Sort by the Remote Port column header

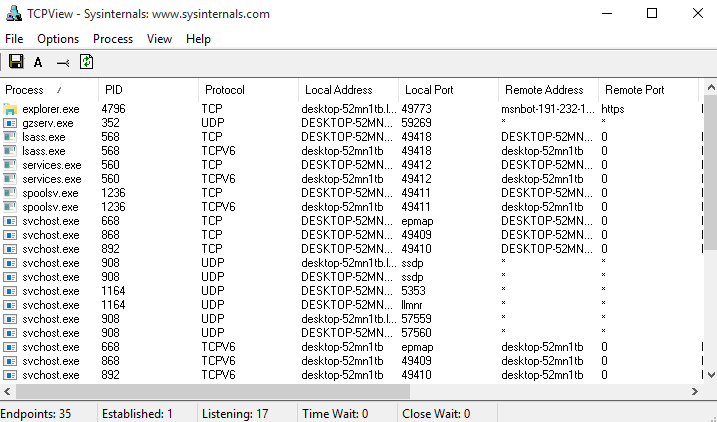648,90
